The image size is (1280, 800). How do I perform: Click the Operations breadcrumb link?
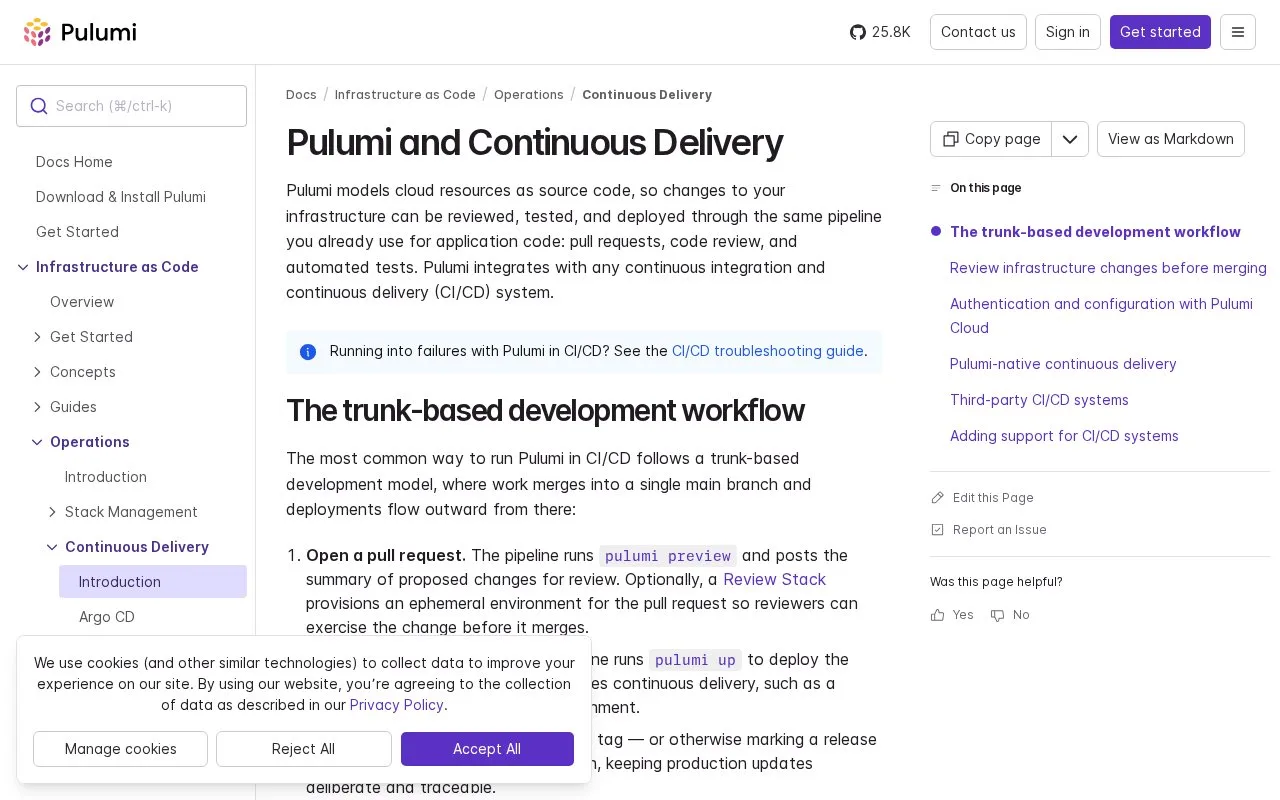[x=529, y=95]
